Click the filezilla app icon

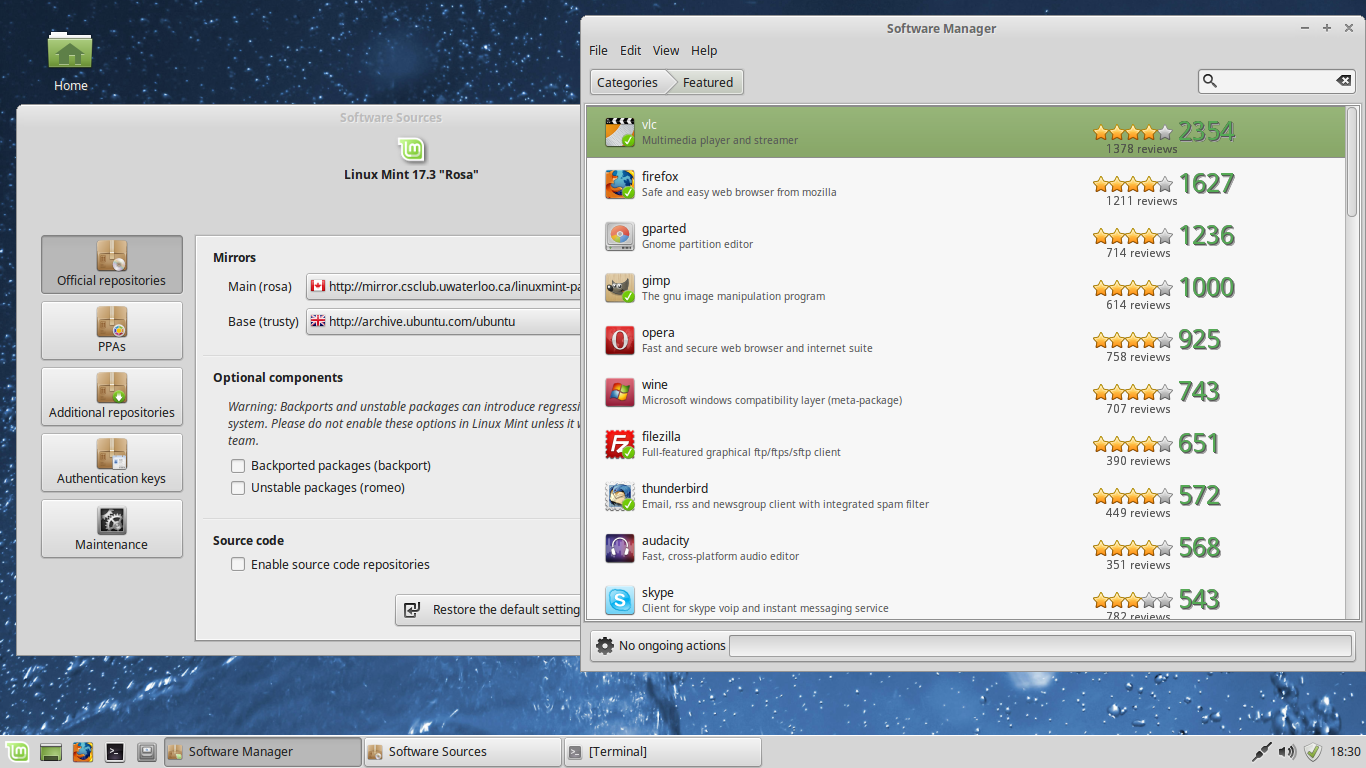(x=620, y=444)
